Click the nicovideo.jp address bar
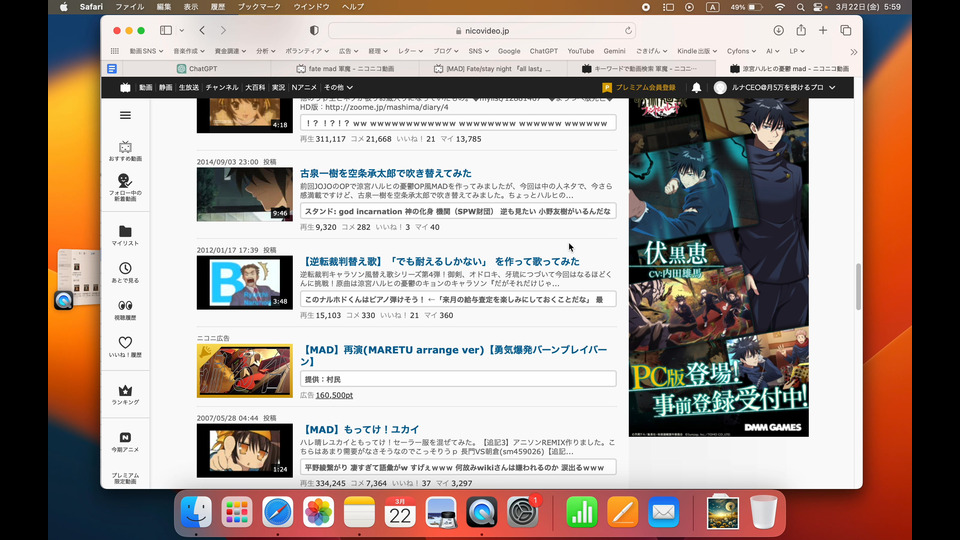The width and height of the screenshot is (960, 540). tap(482, 31)
